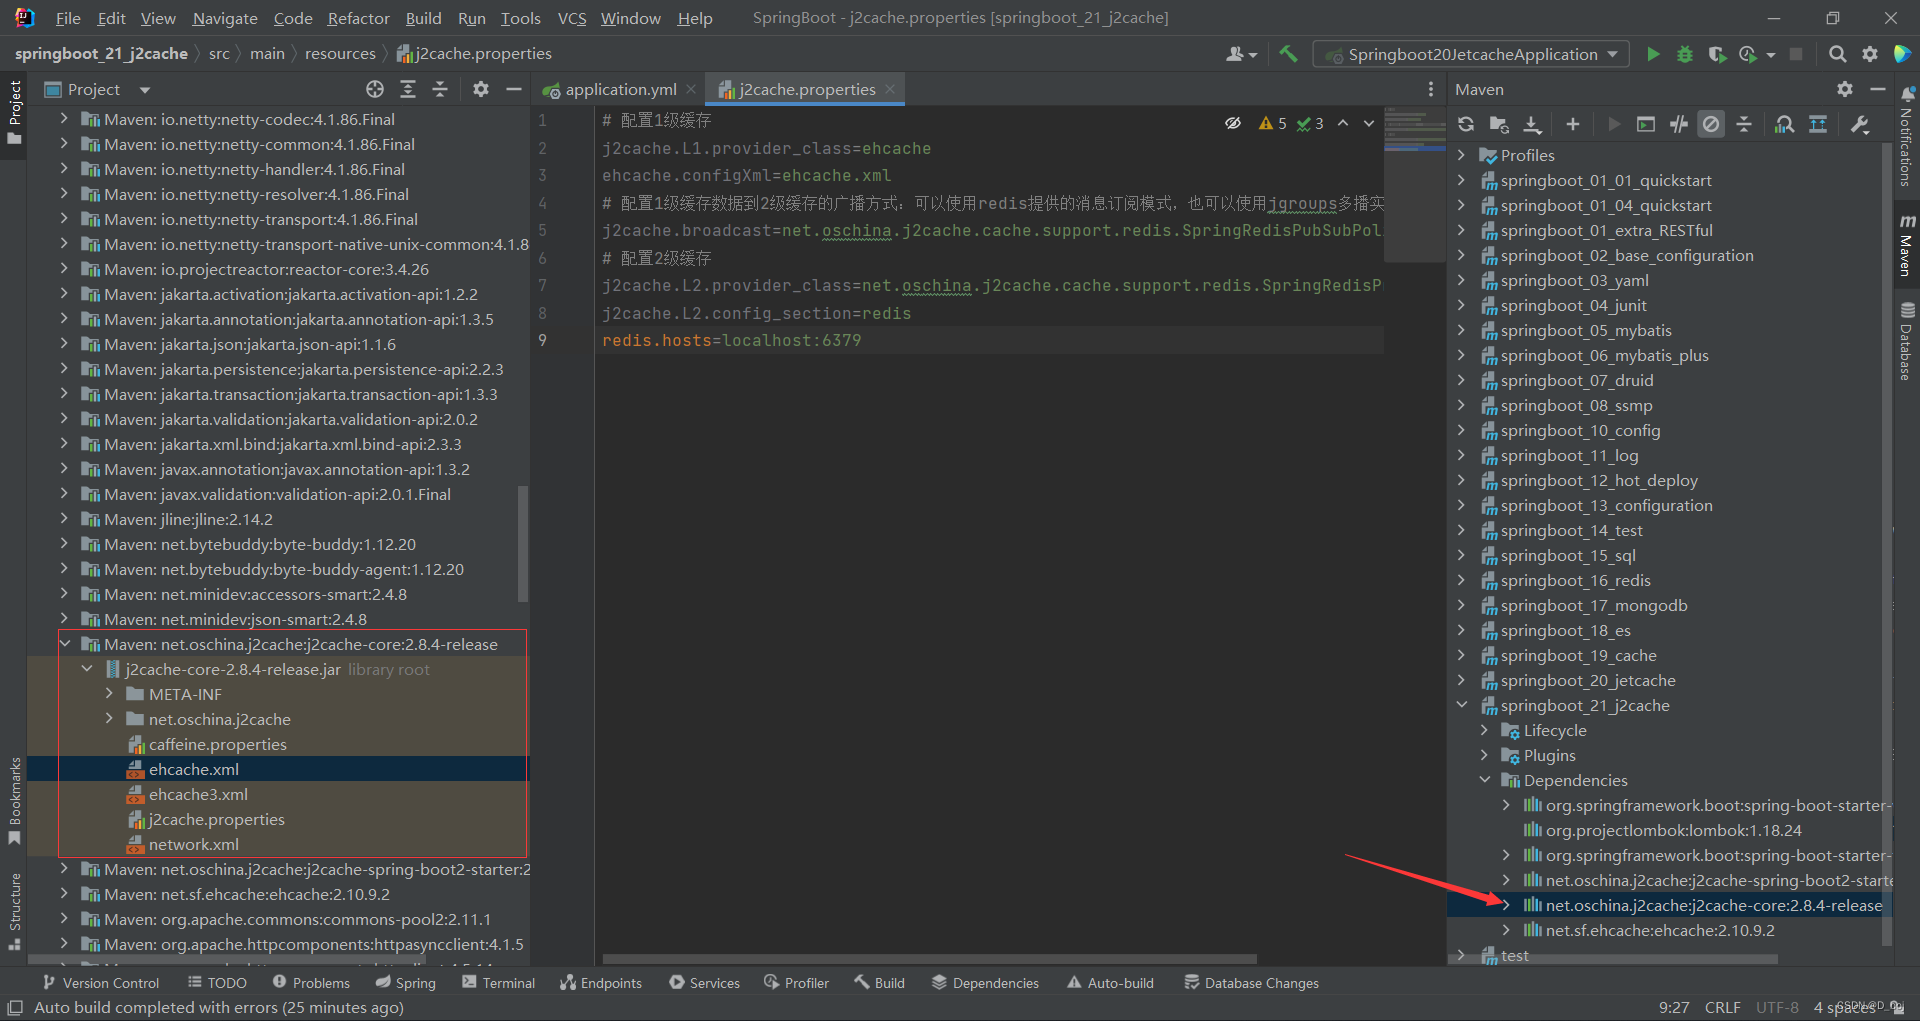Execute Maven goal icon
This screenshot has height=1021, width=1920.
pos(1646,124)
